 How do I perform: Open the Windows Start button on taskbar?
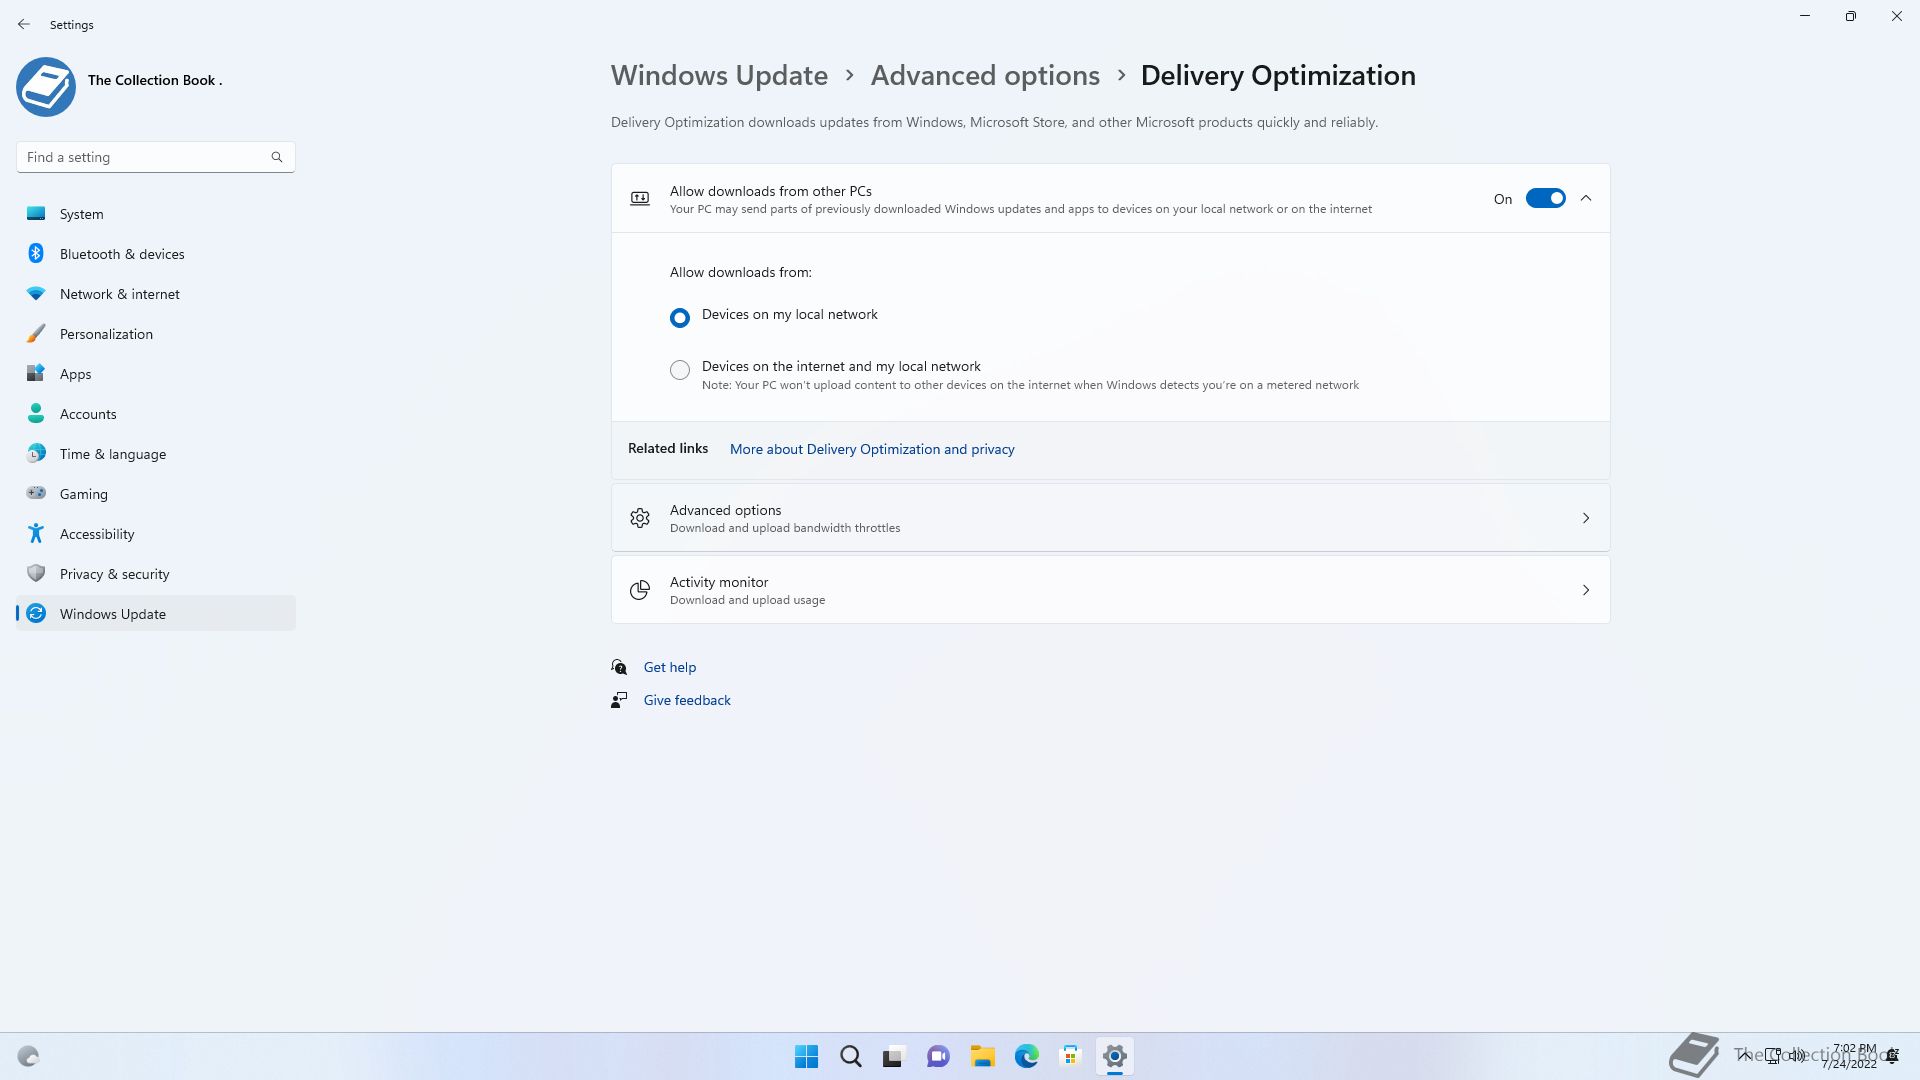[806, 1056]
